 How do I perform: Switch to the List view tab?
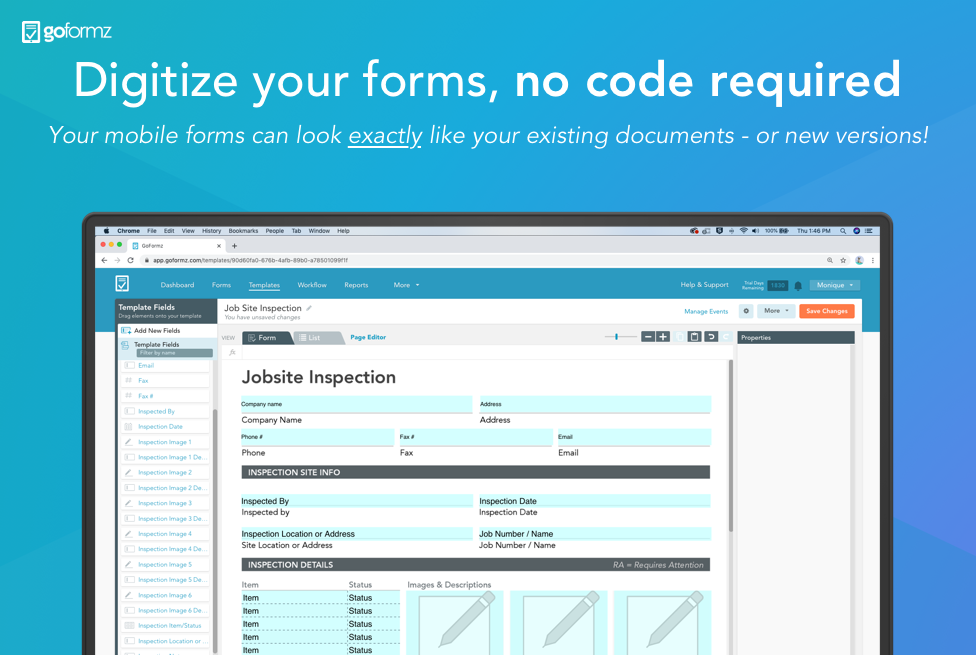pyautogui.click(x=317, y=337)
